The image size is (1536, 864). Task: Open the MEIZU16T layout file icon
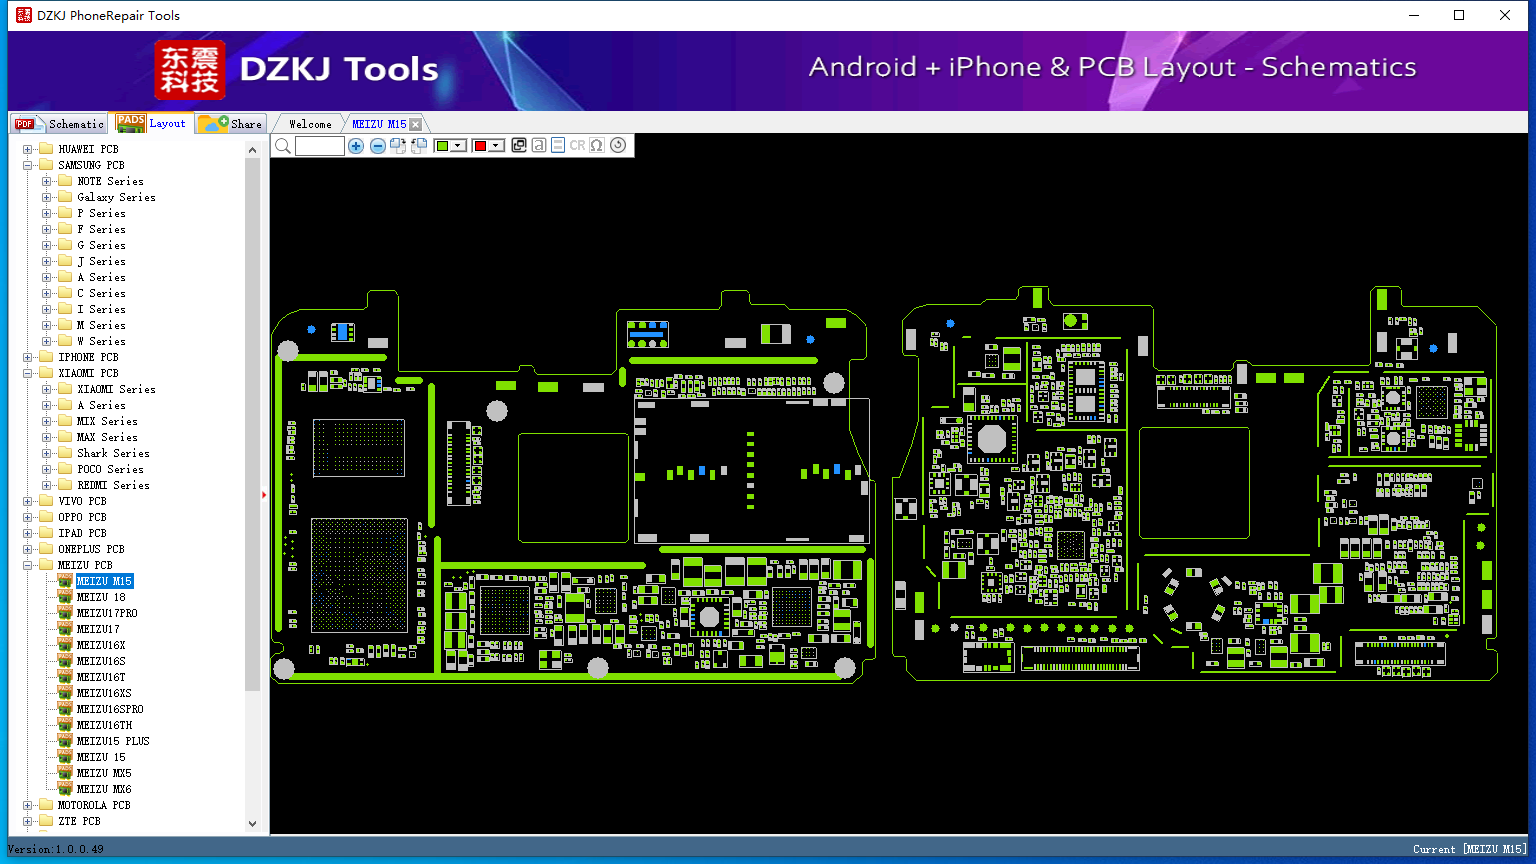coord(65,677)
